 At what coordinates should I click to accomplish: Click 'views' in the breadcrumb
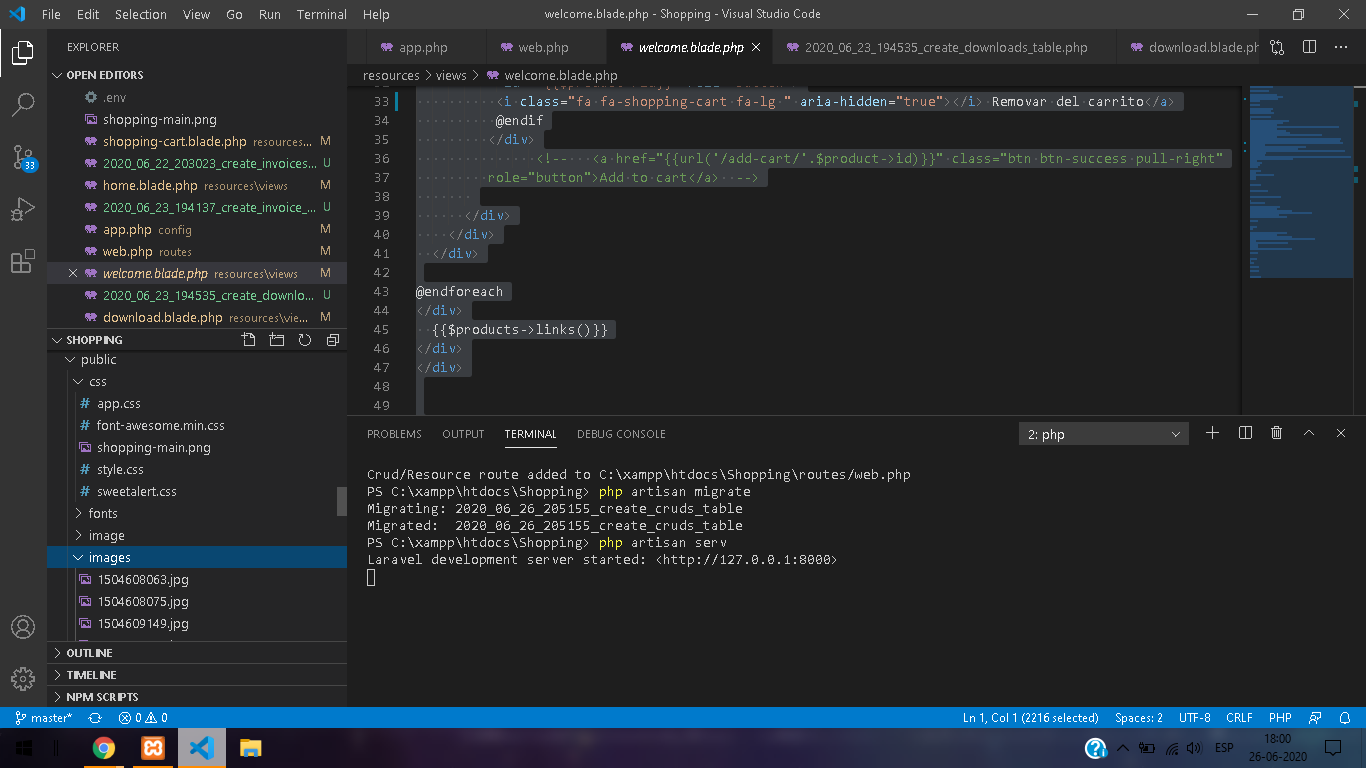(451, 75)
